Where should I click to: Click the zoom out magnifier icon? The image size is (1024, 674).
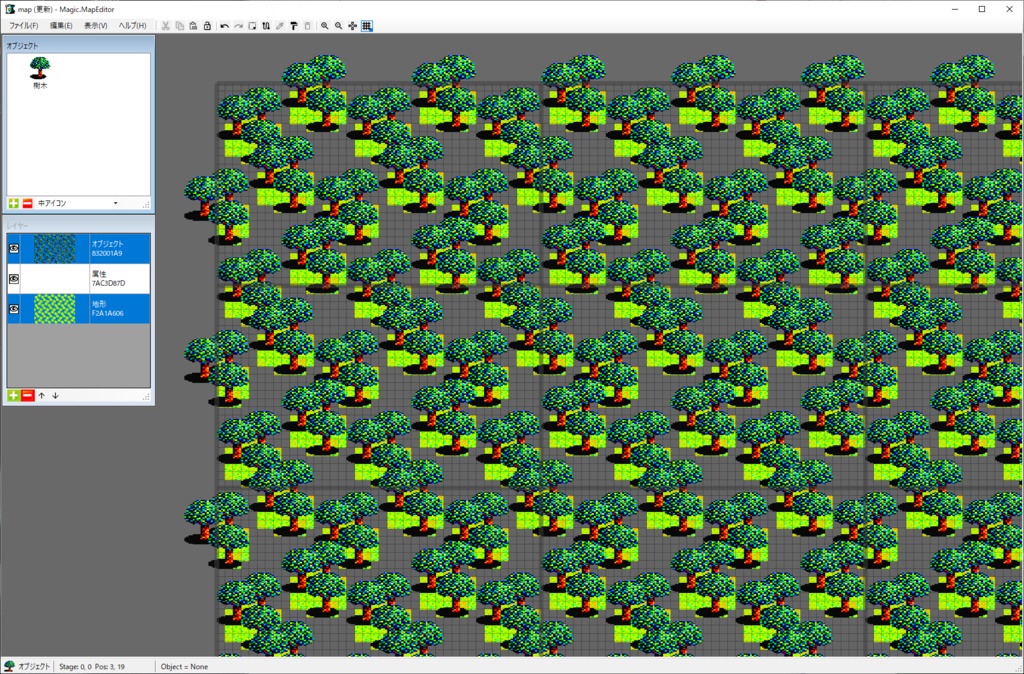[x=338, y=26]
